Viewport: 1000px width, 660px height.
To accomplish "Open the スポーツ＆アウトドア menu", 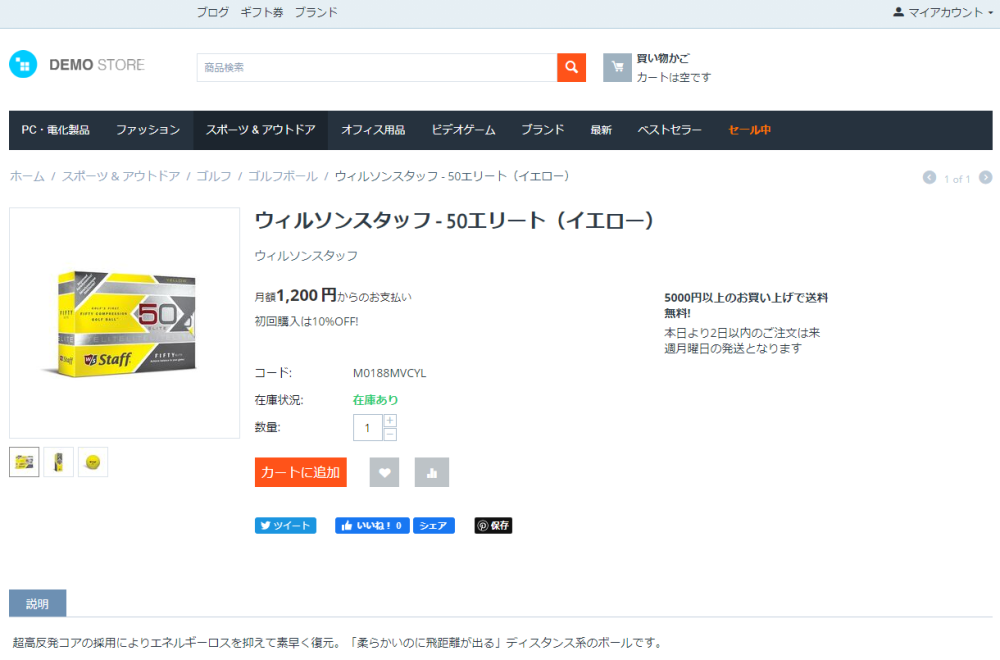I will coord(260,130).
